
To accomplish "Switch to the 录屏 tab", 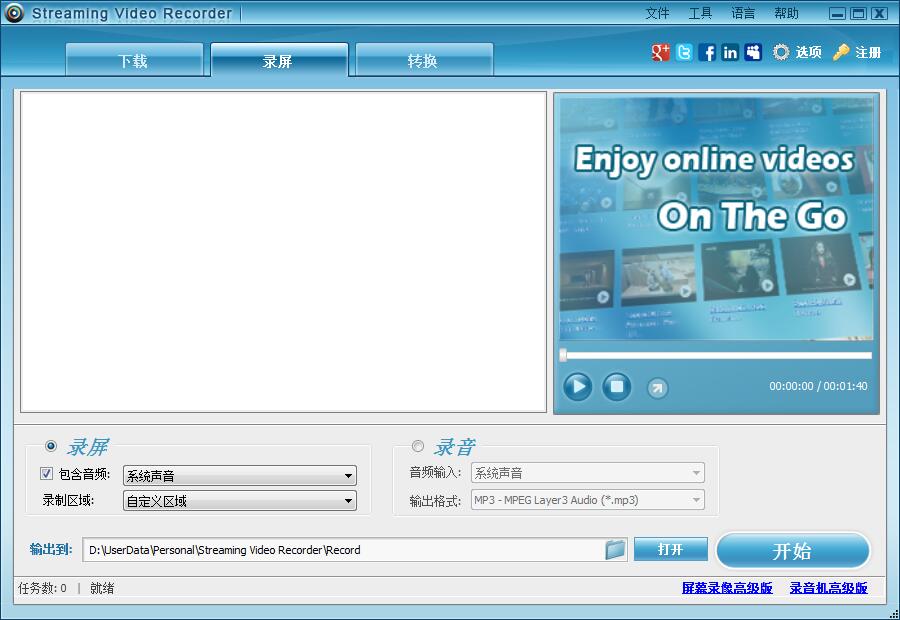I will click(279, 60).
